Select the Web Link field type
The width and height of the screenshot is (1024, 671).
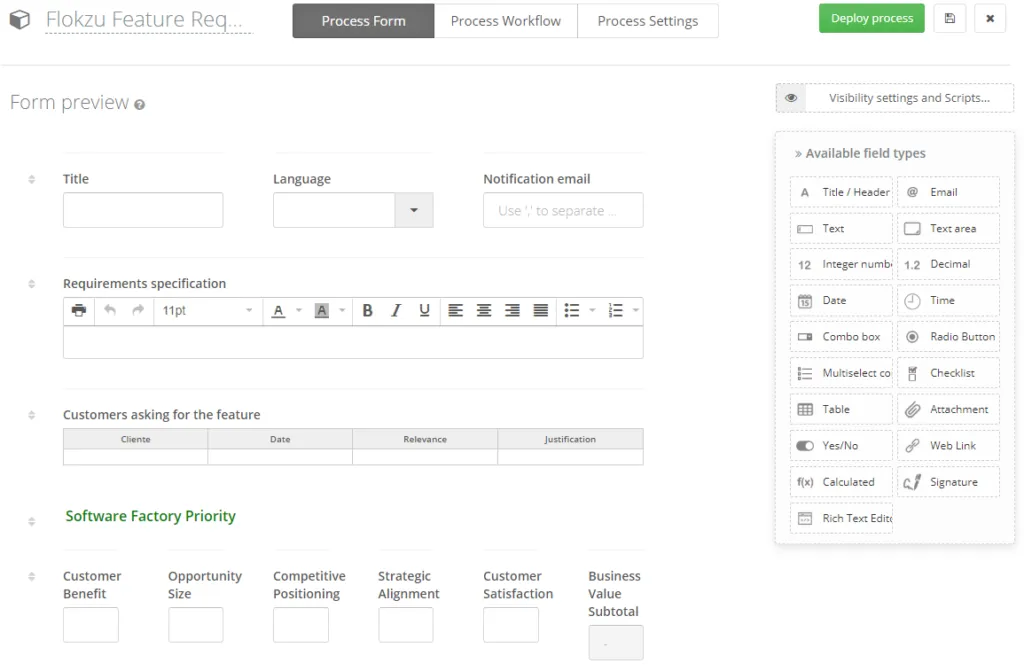point(948,446)
